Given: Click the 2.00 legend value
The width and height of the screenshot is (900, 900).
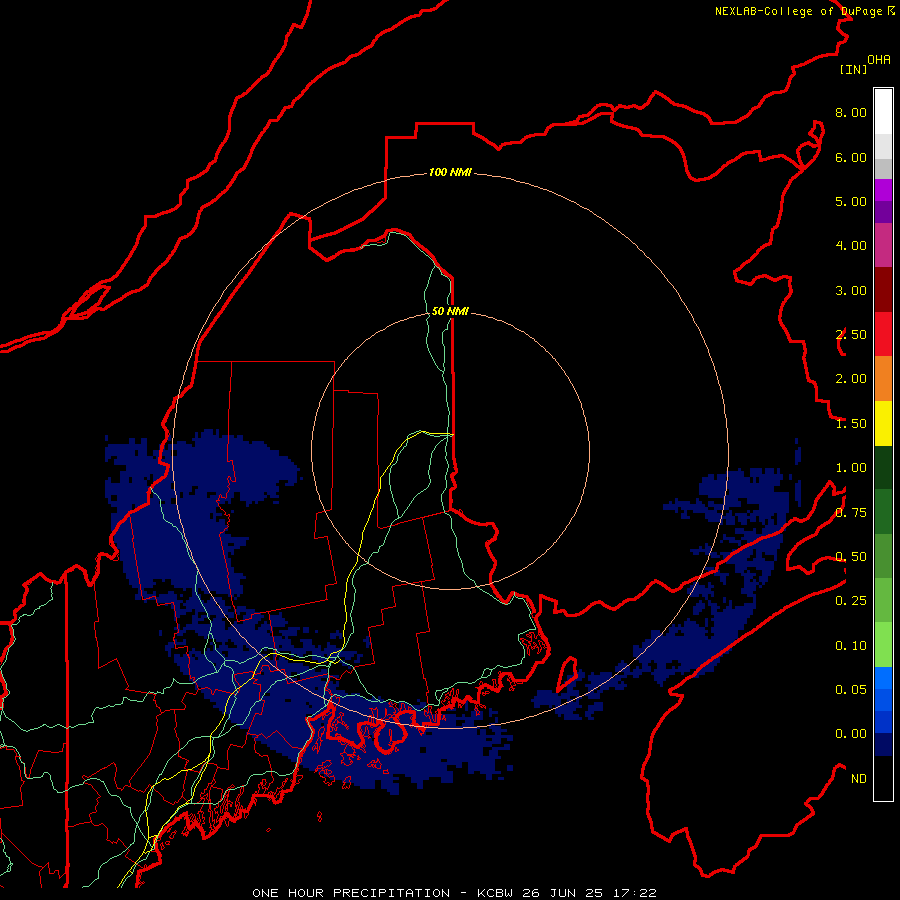Looking at the screenshot, I should pos(851,379).
